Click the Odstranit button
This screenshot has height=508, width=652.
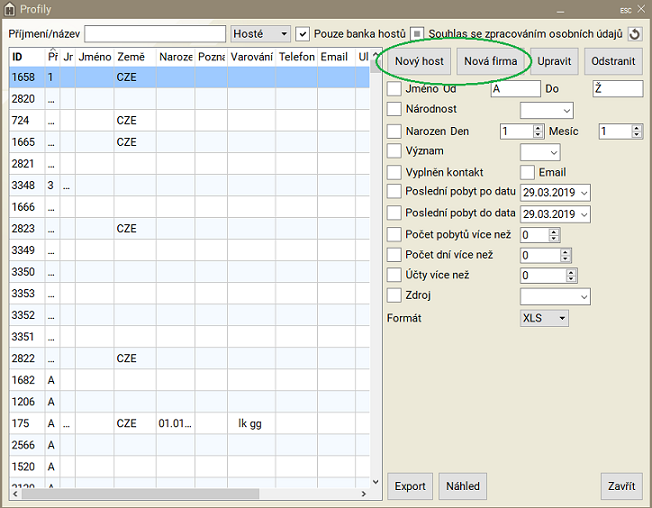pyautogui.click(x=613, y=61)
